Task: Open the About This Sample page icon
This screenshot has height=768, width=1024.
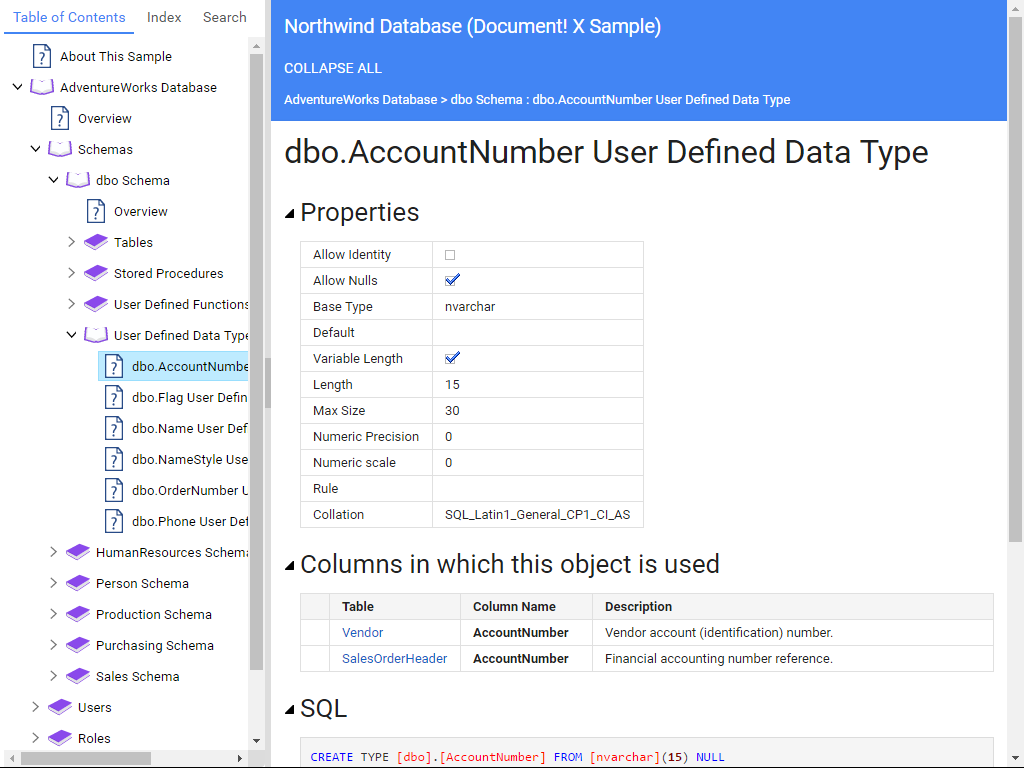Action: [42, 56]
